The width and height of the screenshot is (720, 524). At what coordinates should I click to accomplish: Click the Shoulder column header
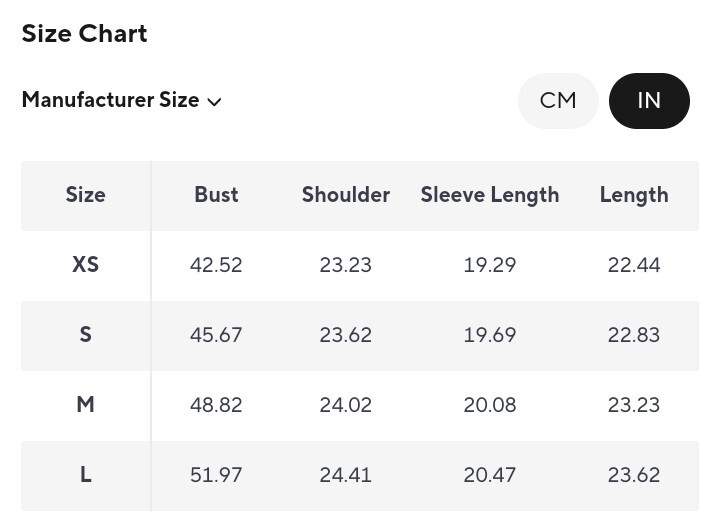[346, 195]
